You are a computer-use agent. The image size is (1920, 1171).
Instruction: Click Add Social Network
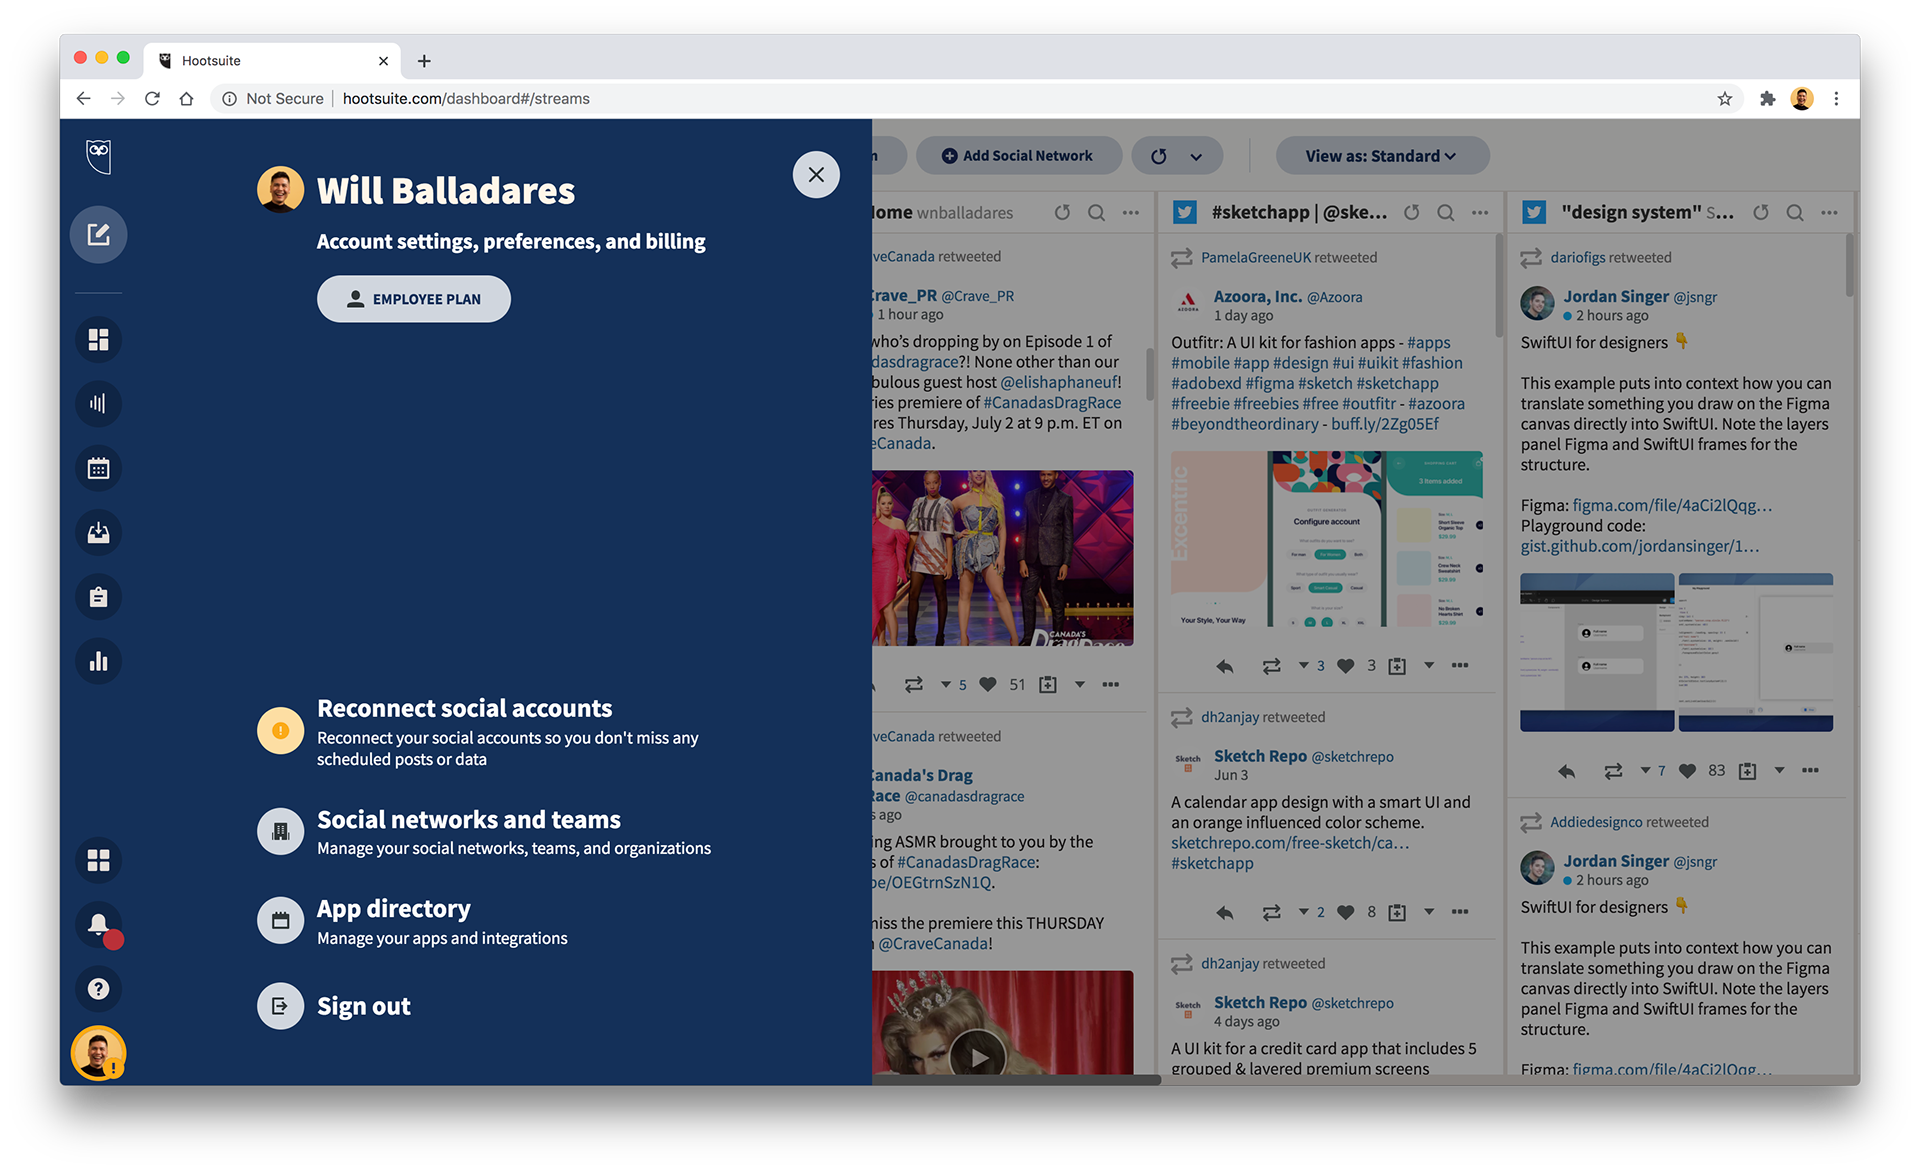coord(1018,156)
